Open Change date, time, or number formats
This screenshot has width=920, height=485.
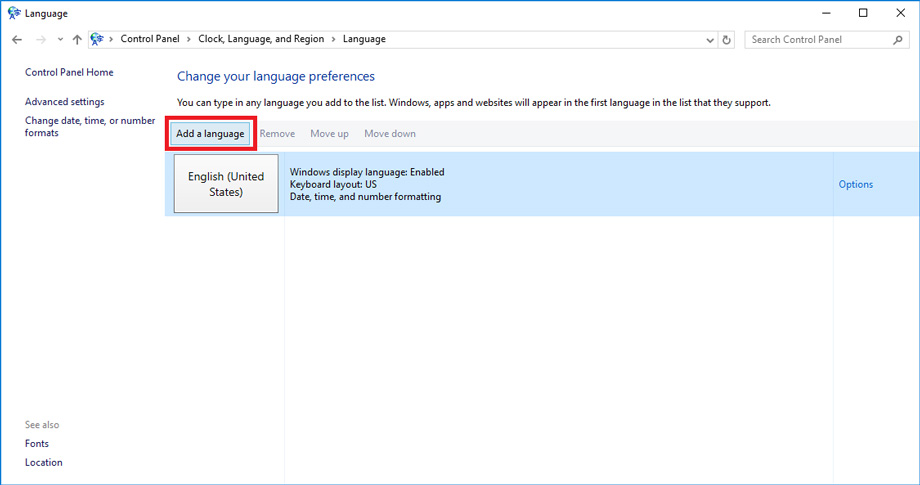(90, 126)
